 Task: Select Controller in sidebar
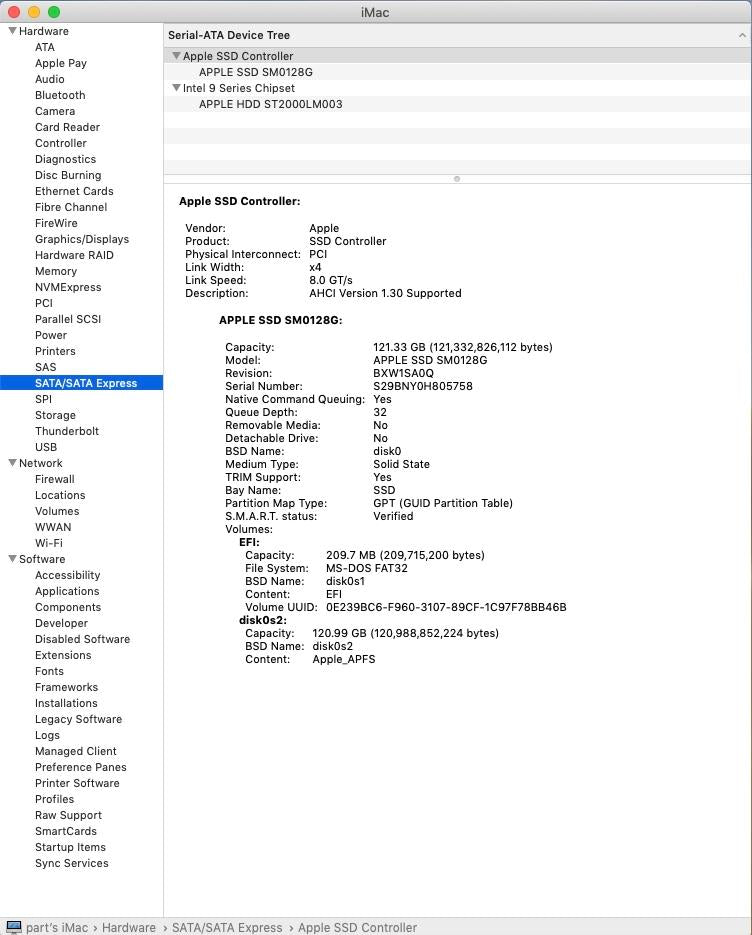[x=61, y=144]
